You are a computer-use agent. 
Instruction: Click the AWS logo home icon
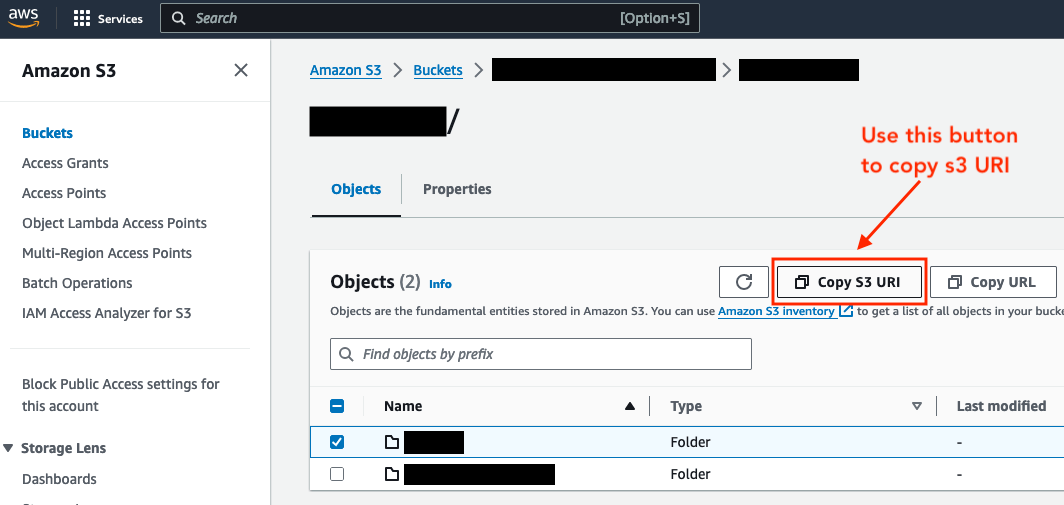(24, 18)
